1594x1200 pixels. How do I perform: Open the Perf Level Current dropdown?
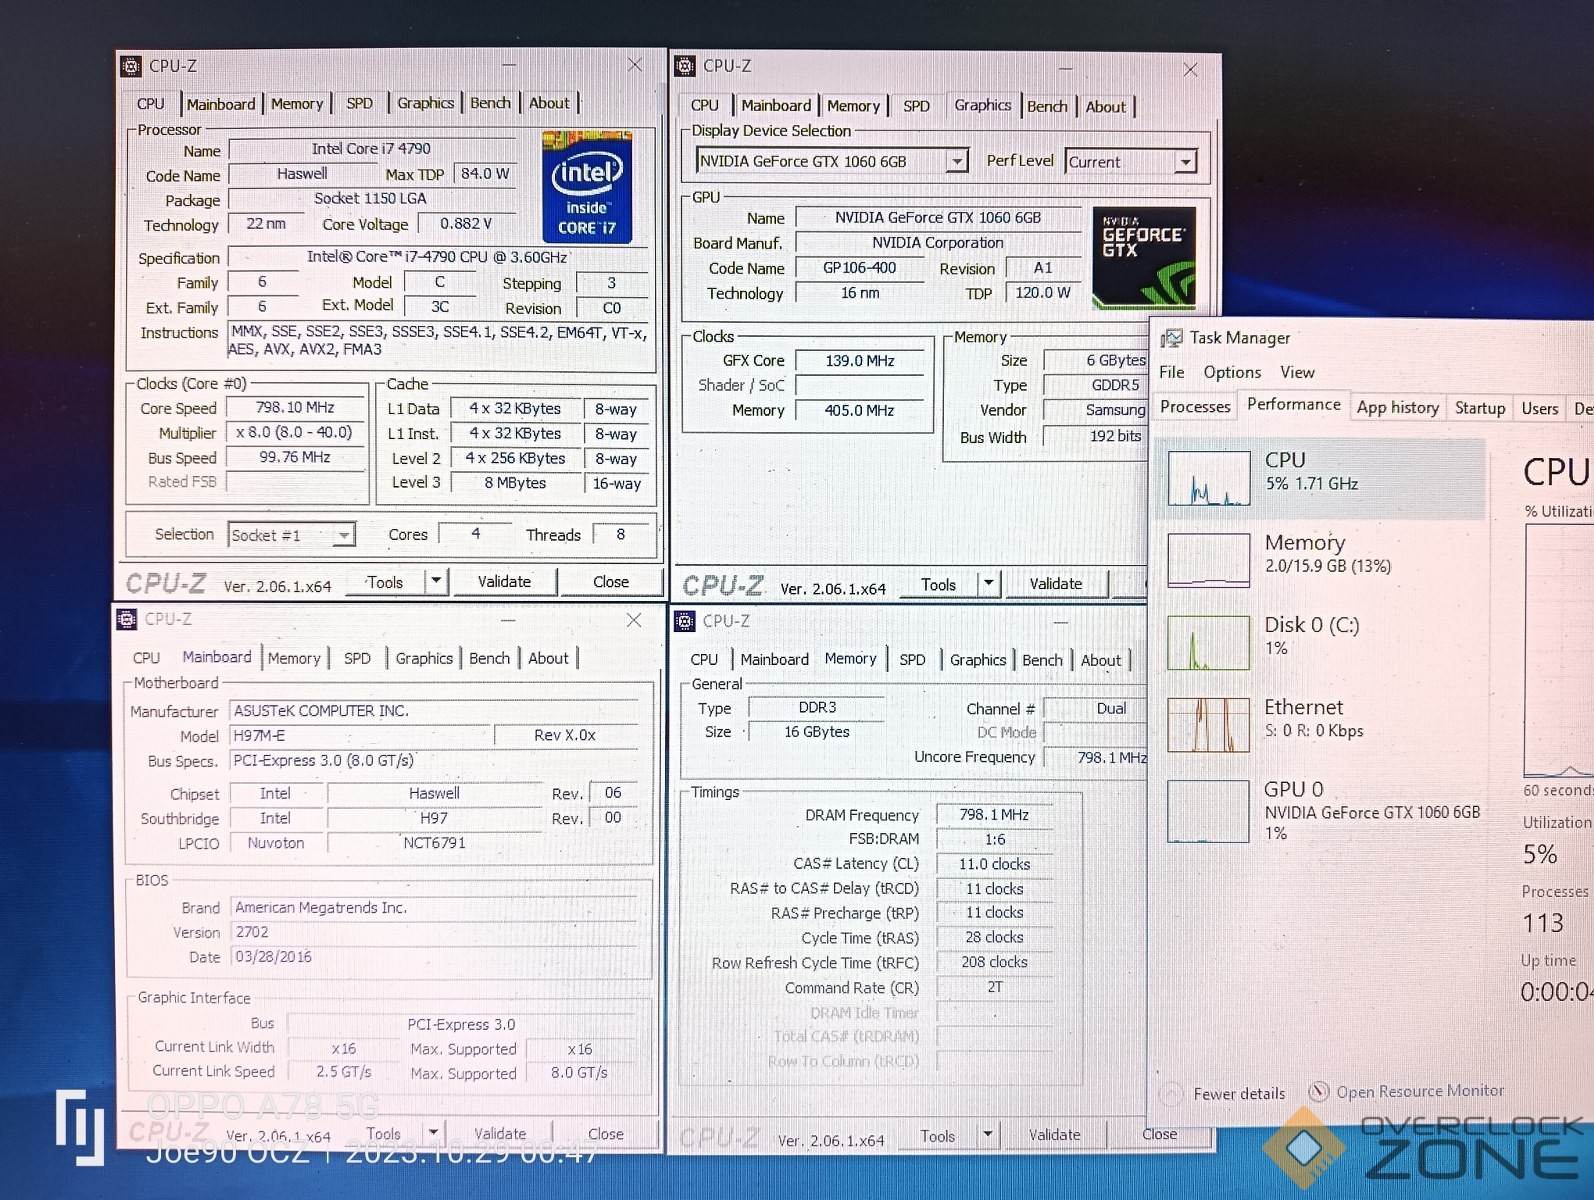(1185, 162)
